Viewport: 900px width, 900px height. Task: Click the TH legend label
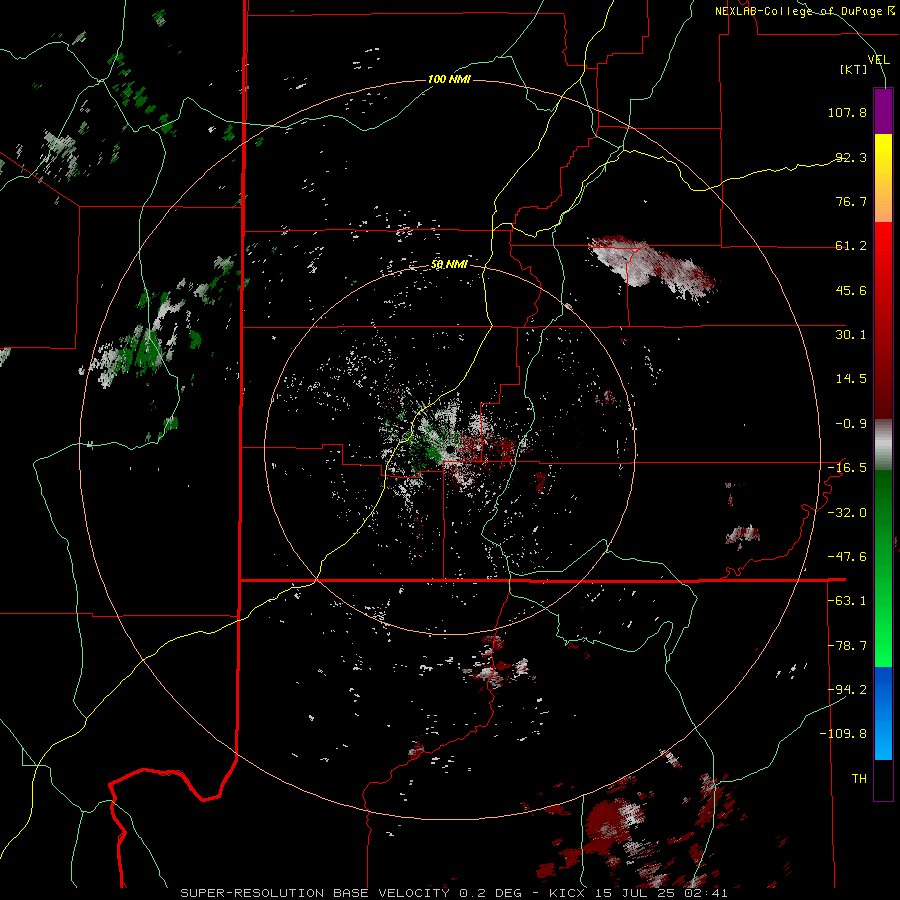point(859,779)
